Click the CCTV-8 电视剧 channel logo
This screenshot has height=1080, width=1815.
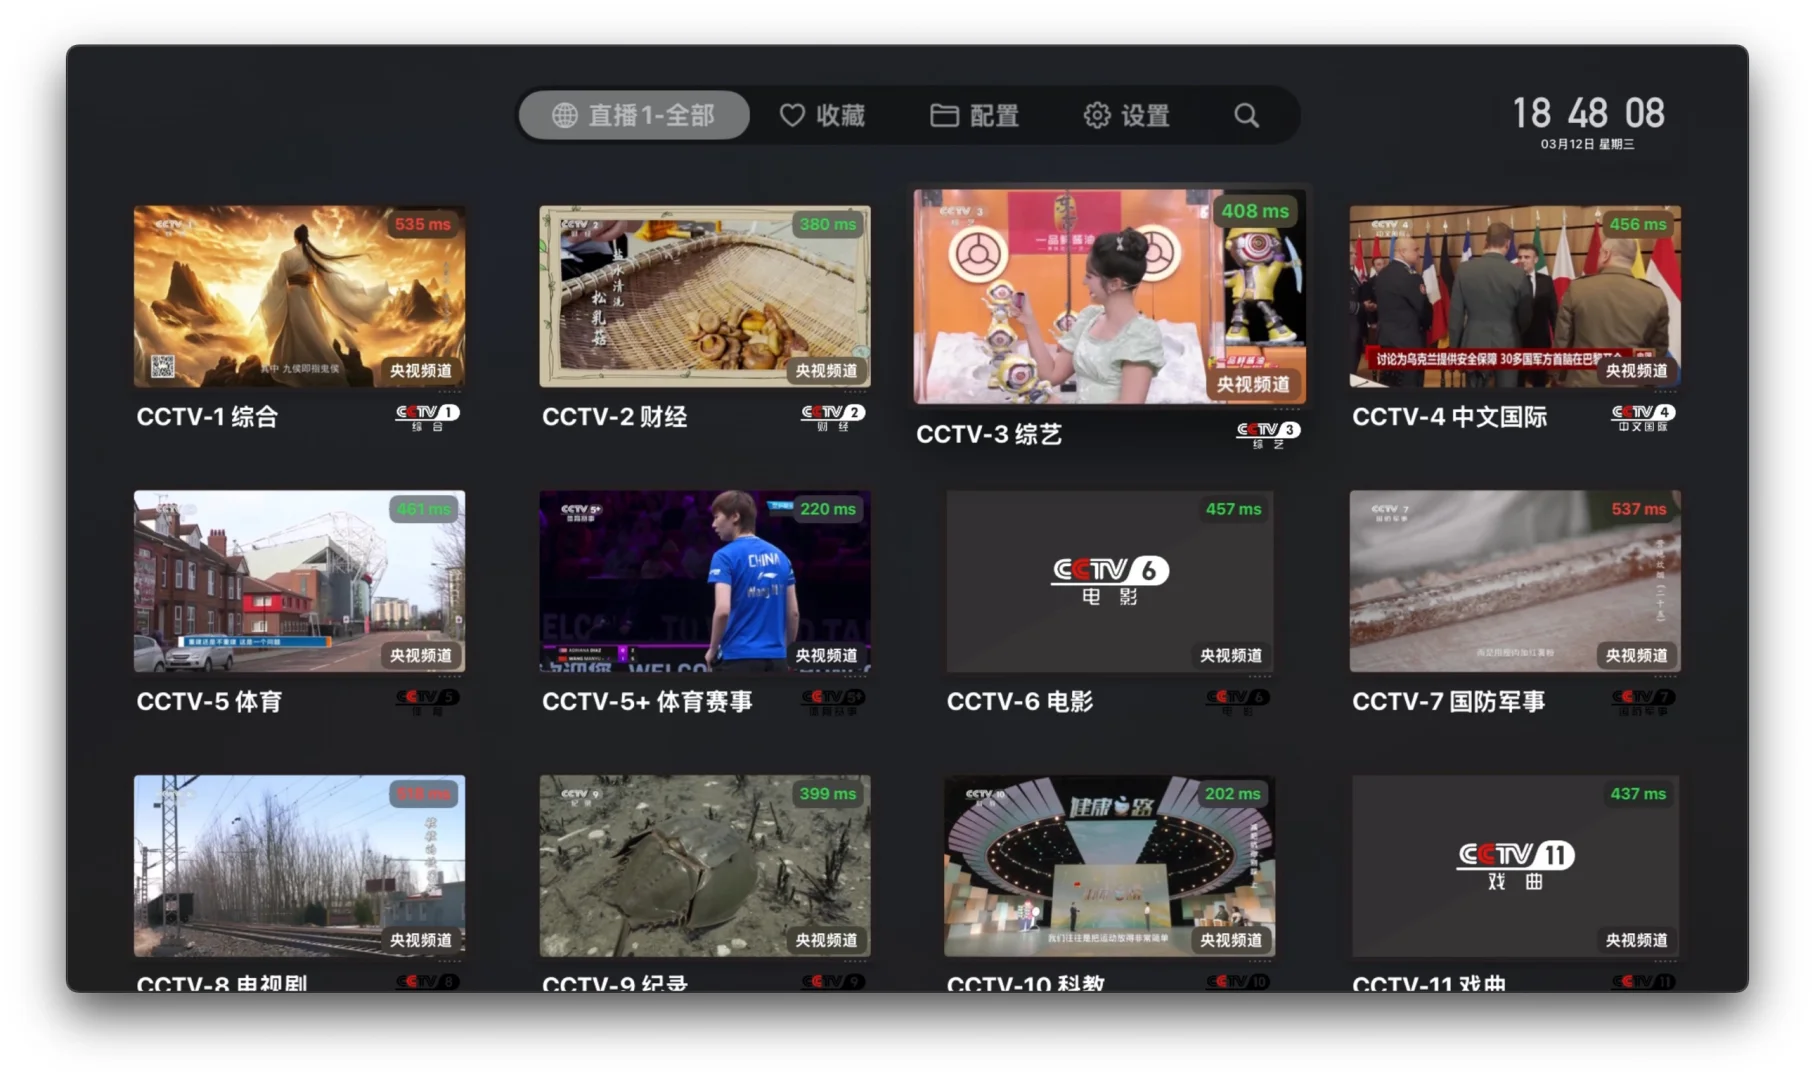click(430, 981)
